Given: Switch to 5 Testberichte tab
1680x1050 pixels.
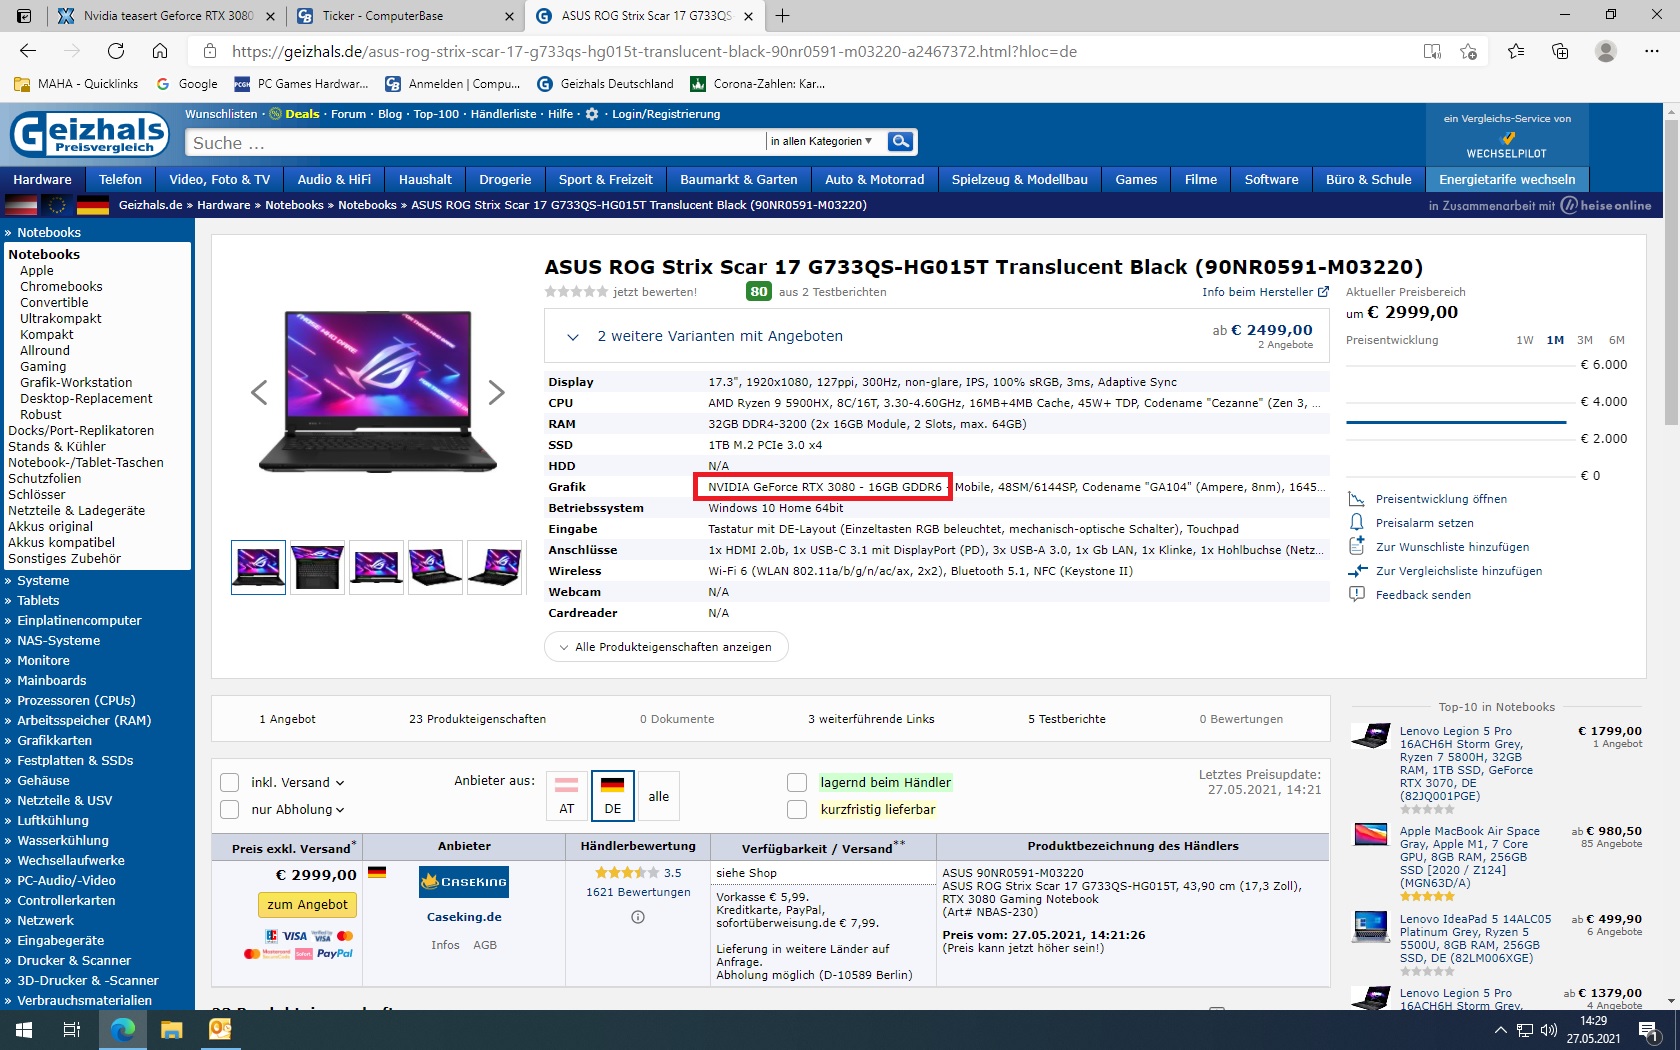Looking at the screenshot, I should [x=1066, y=719].
